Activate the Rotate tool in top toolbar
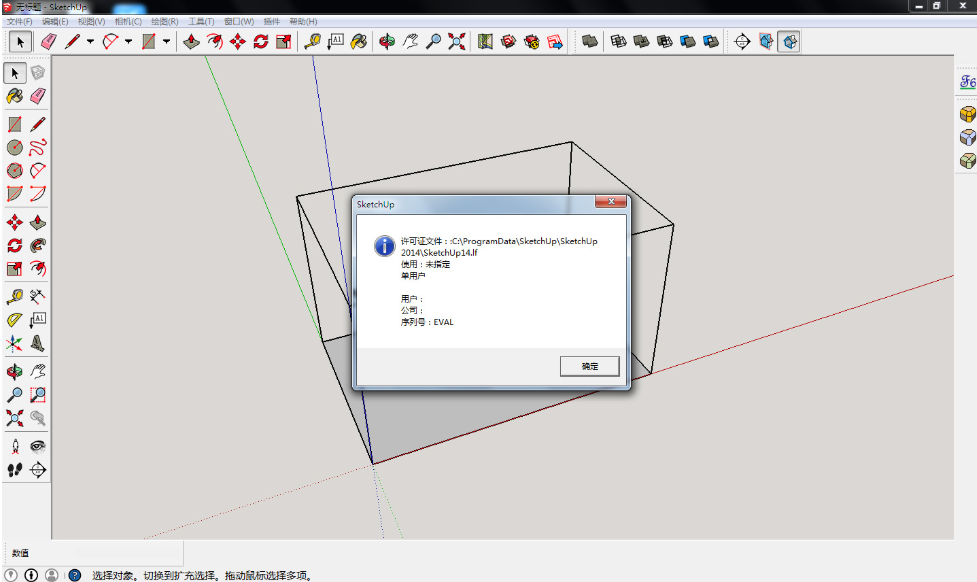Screen dimensions: 977x582 point(260,42)
